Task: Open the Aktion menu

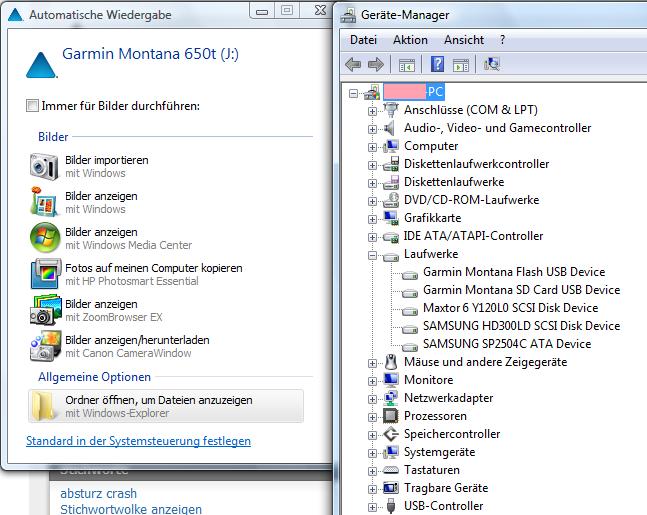Action: click(410, 40)
